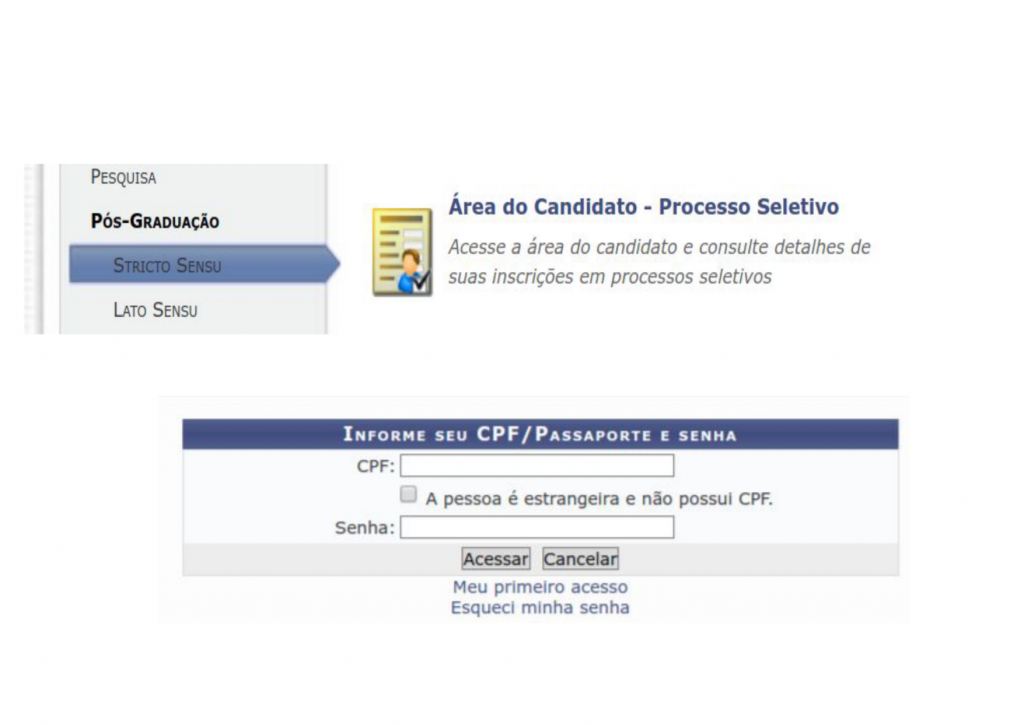Follow the Meu primeiro acesso link
1024x725 pixels.
(x=540, y=587)
